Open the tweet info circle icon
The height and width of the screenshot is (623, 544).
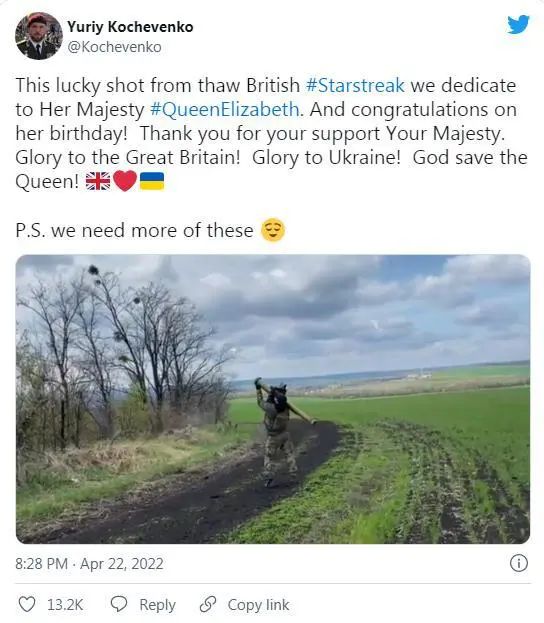pos(519,563)
